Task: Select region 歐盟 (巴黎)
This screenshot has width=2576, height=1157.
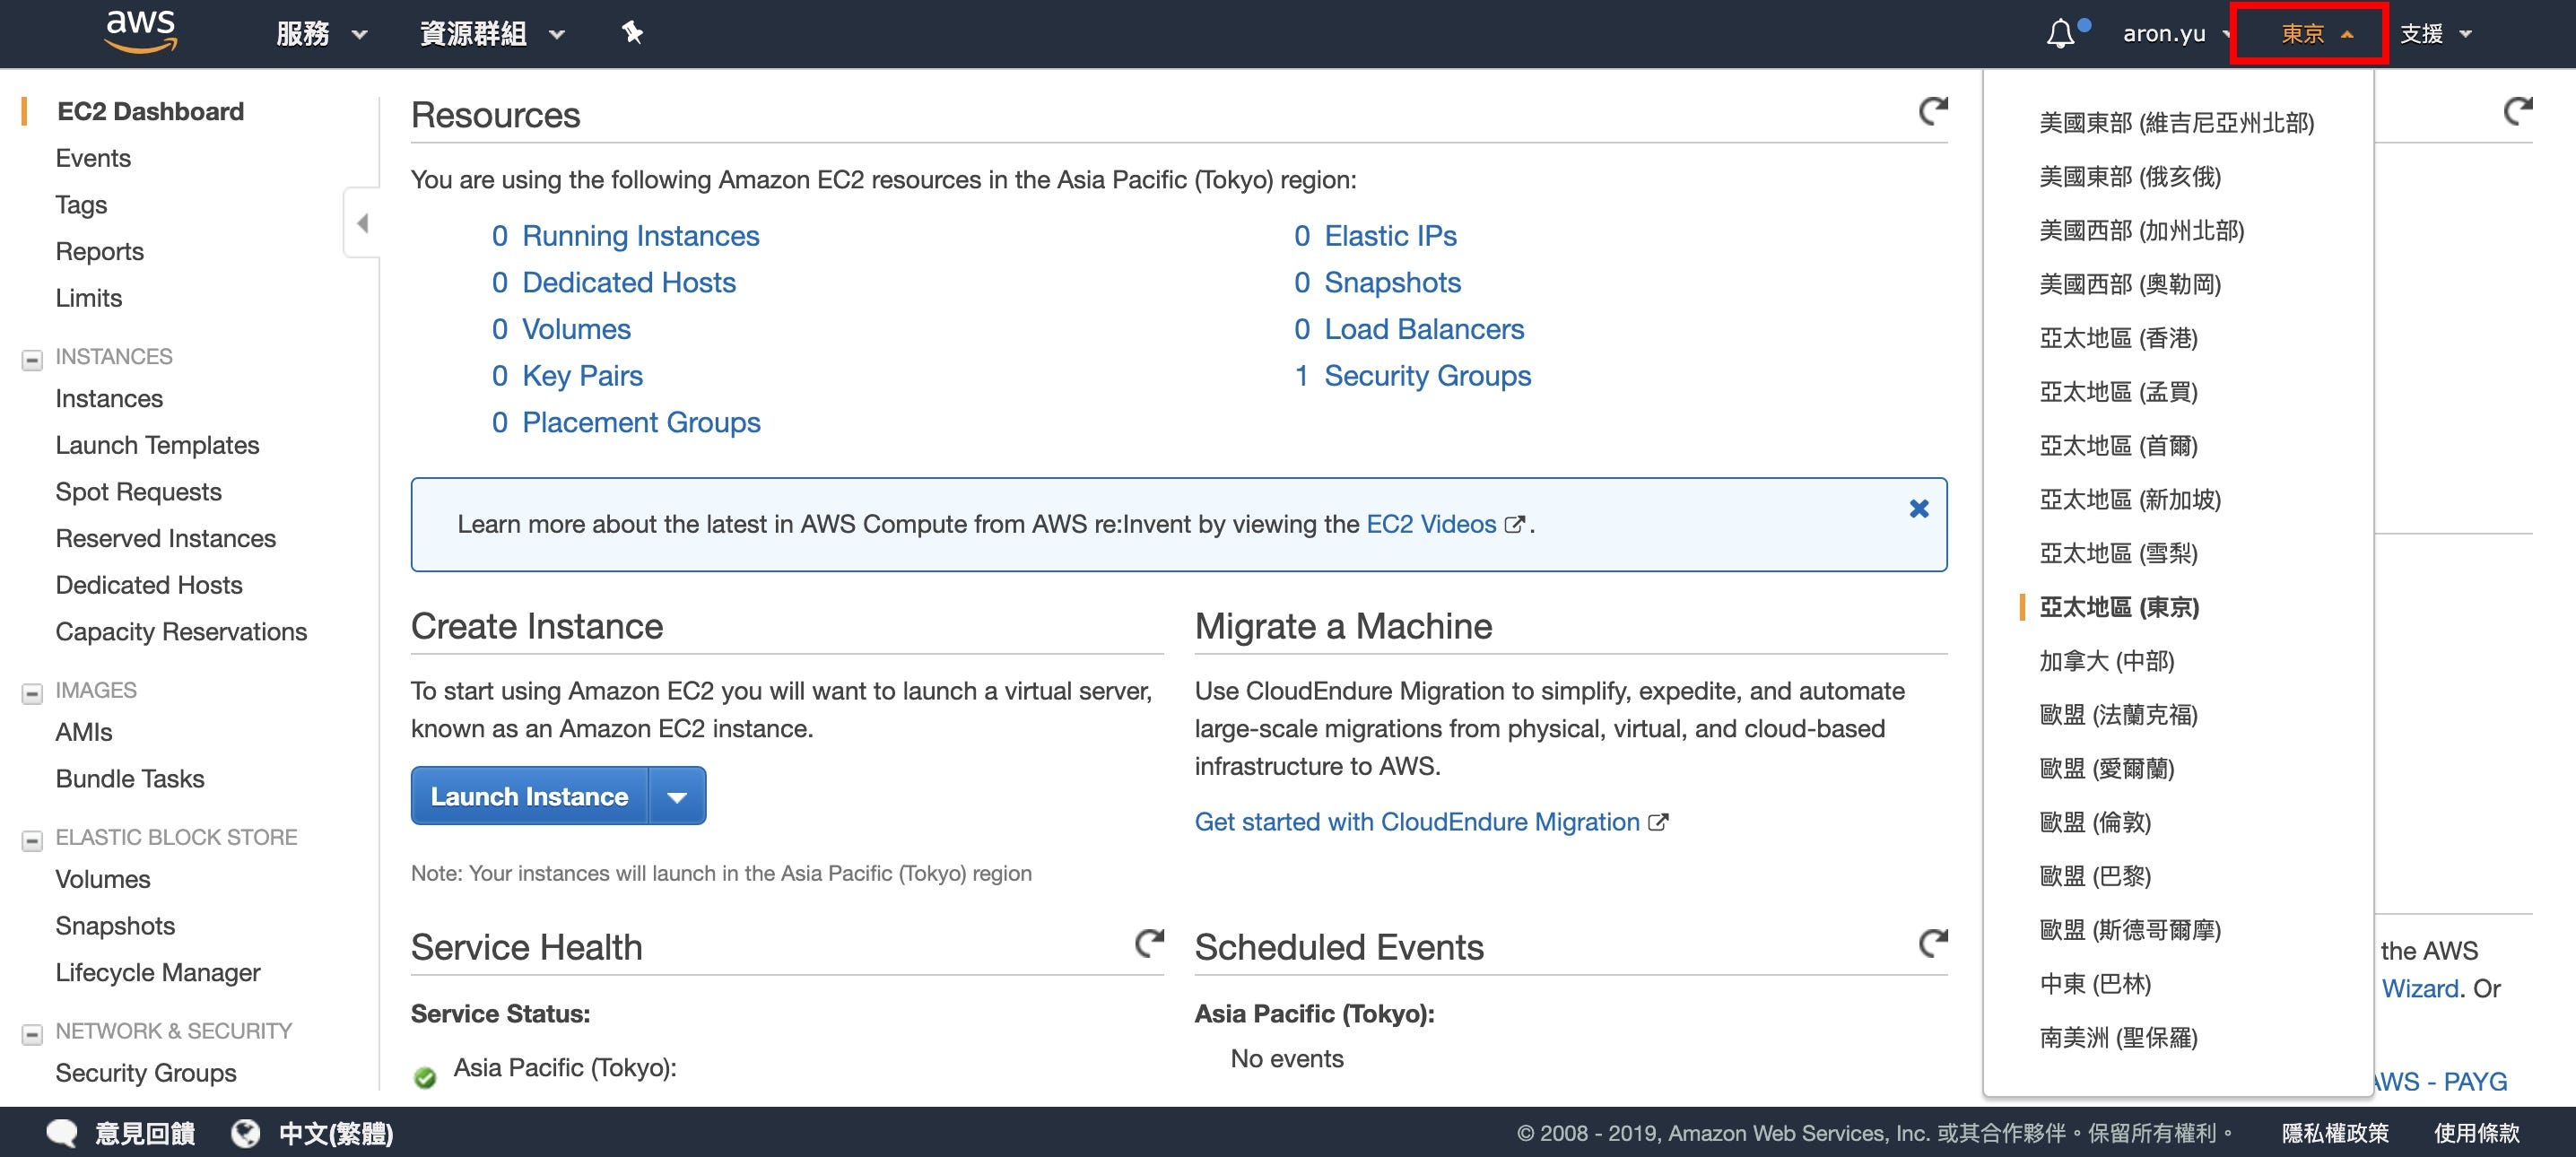Action: [2095, 878]
